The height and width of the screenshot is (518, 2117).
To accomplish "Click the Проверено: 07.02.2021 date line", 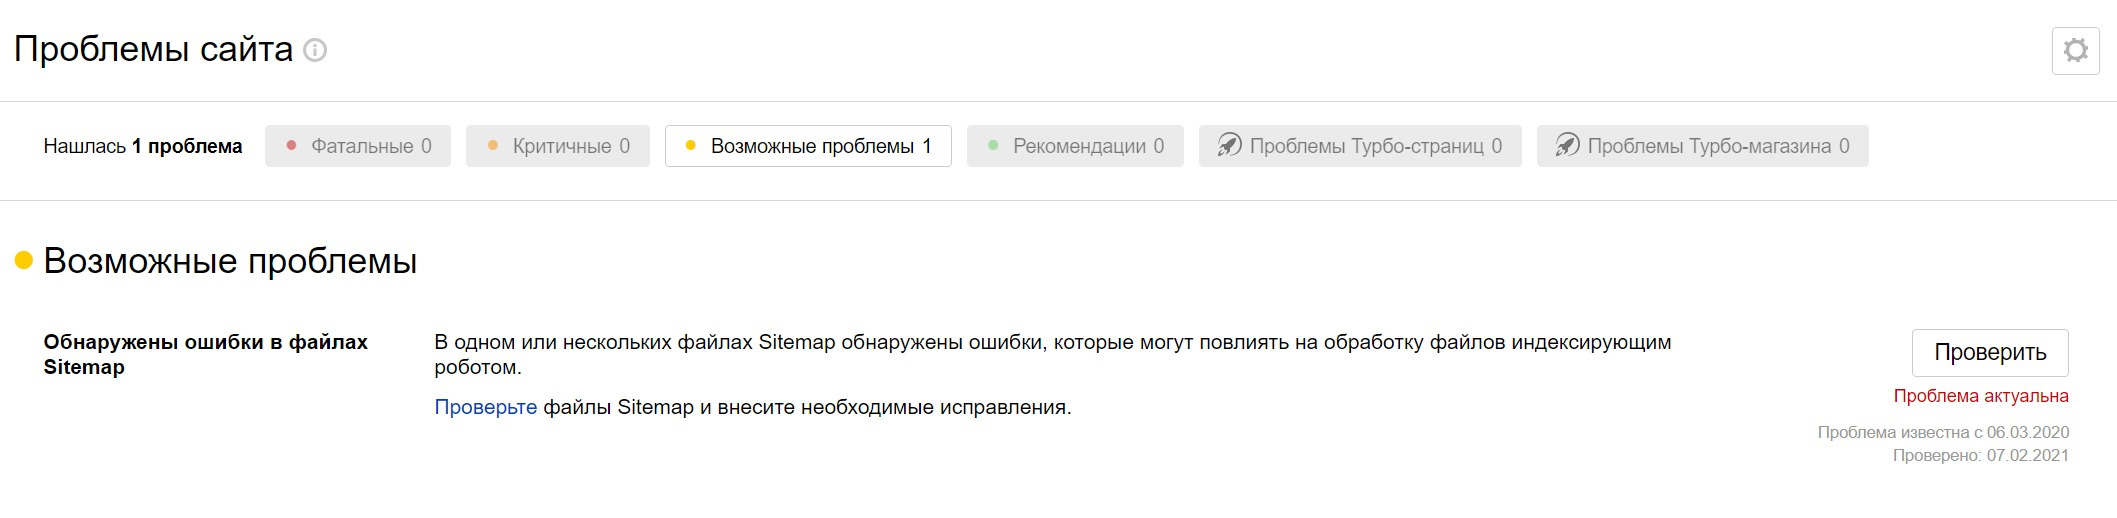I will click(1980, 455).
